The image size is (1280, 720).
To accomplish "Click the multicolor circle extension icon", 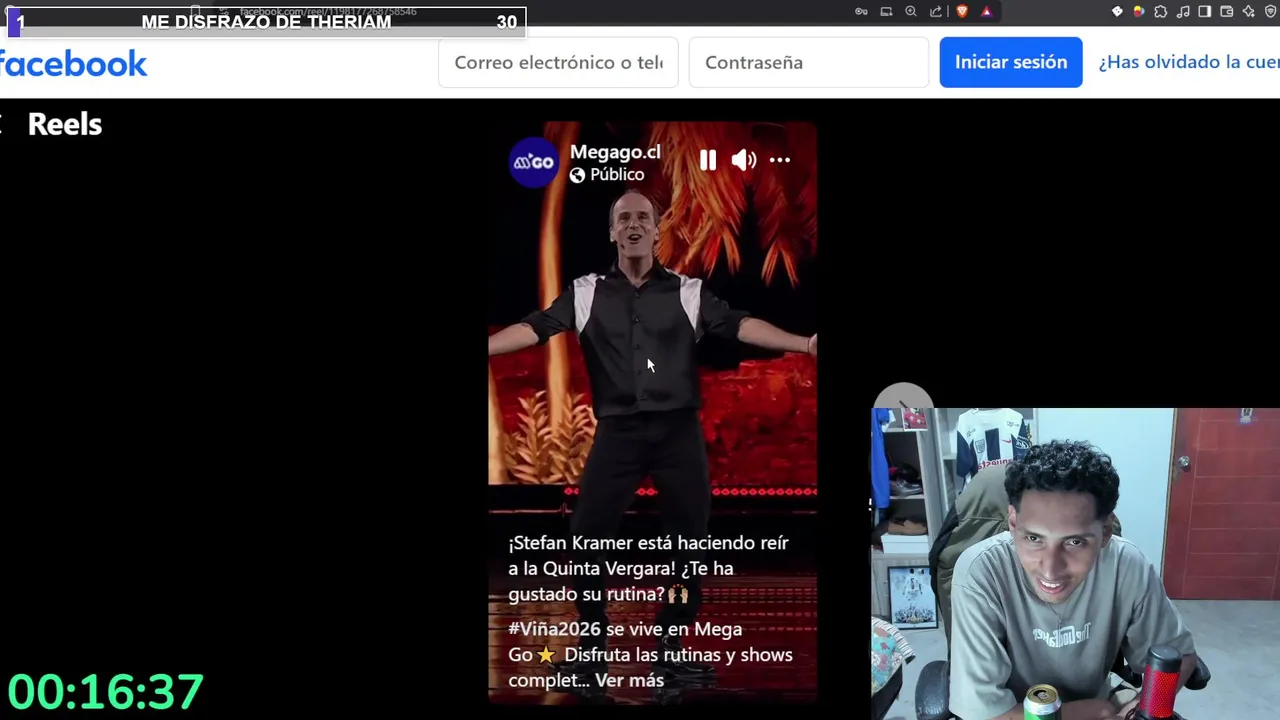I will pos(1139,12).
